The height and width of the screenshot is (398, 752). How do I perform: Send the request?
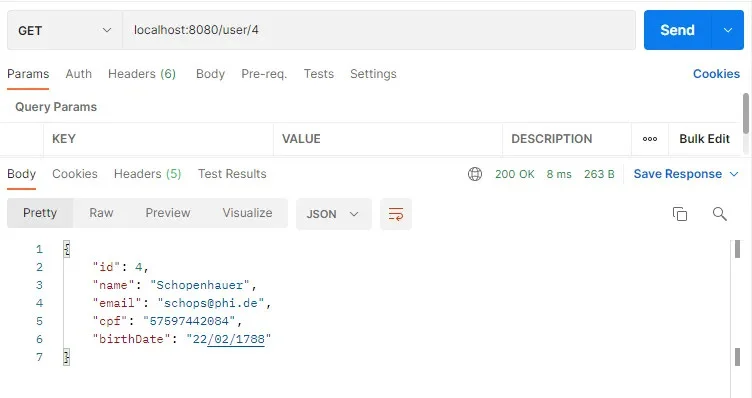coord(677,30)
